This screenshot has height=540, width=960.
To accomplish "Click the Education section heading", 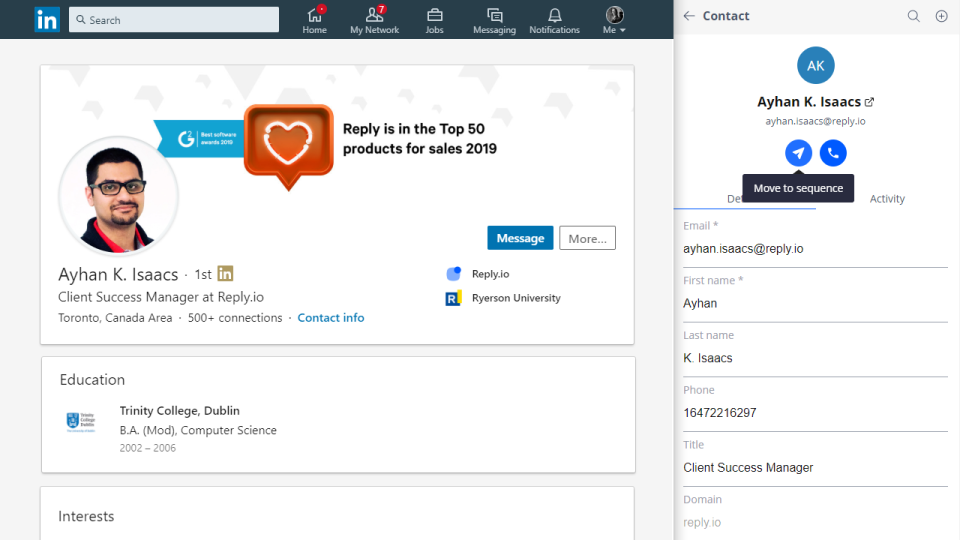I will [x=92, y=380].
